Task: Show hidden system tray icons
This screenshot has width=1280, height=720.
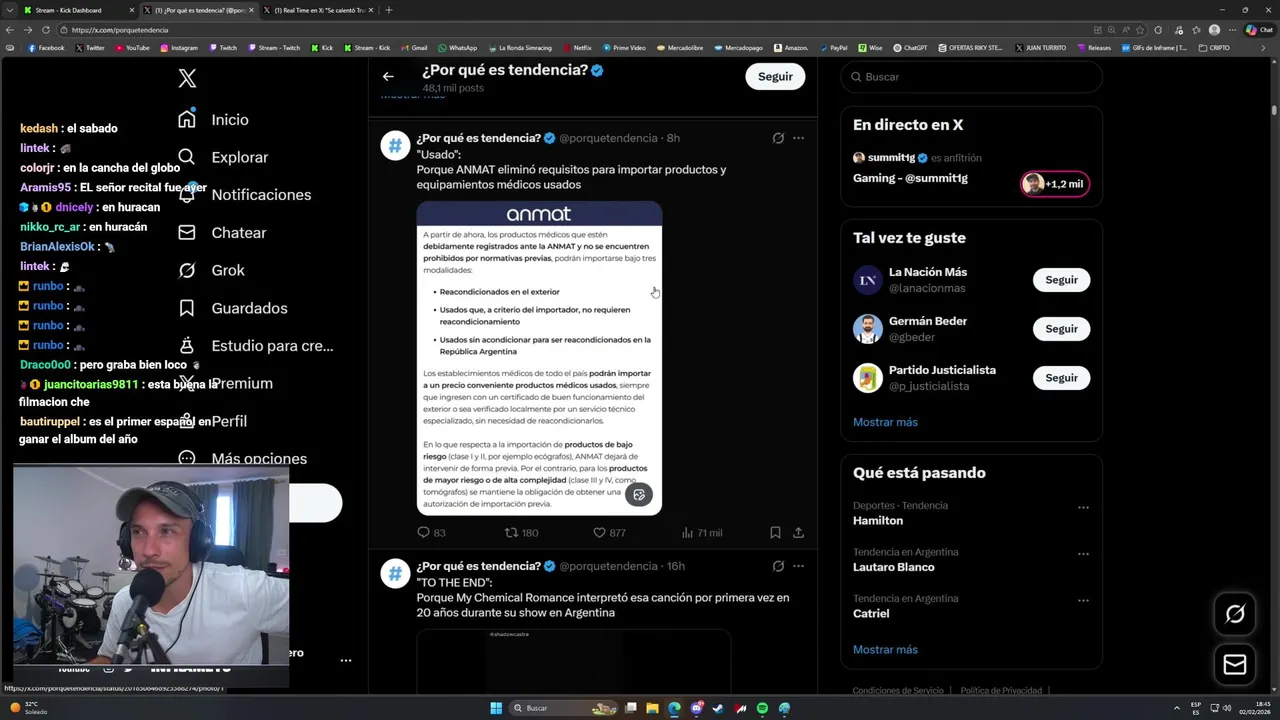Action: click(x=1178, y=708)
